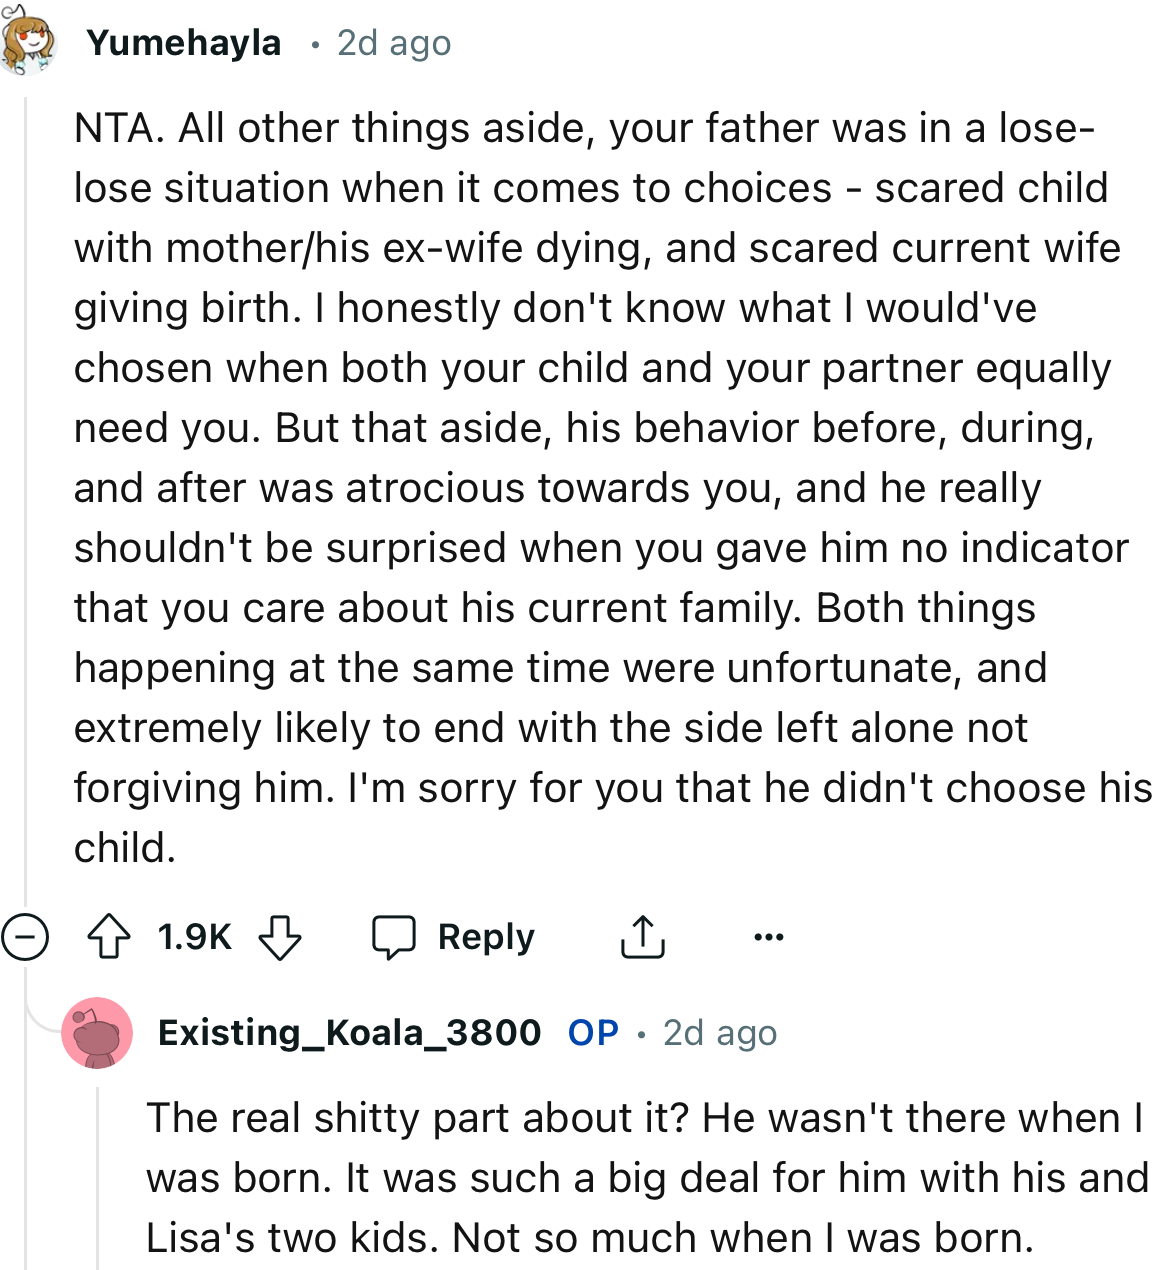Collapse via thread line beside Yumehayla's comment
1159x1270 pixels.
(26, 500)
